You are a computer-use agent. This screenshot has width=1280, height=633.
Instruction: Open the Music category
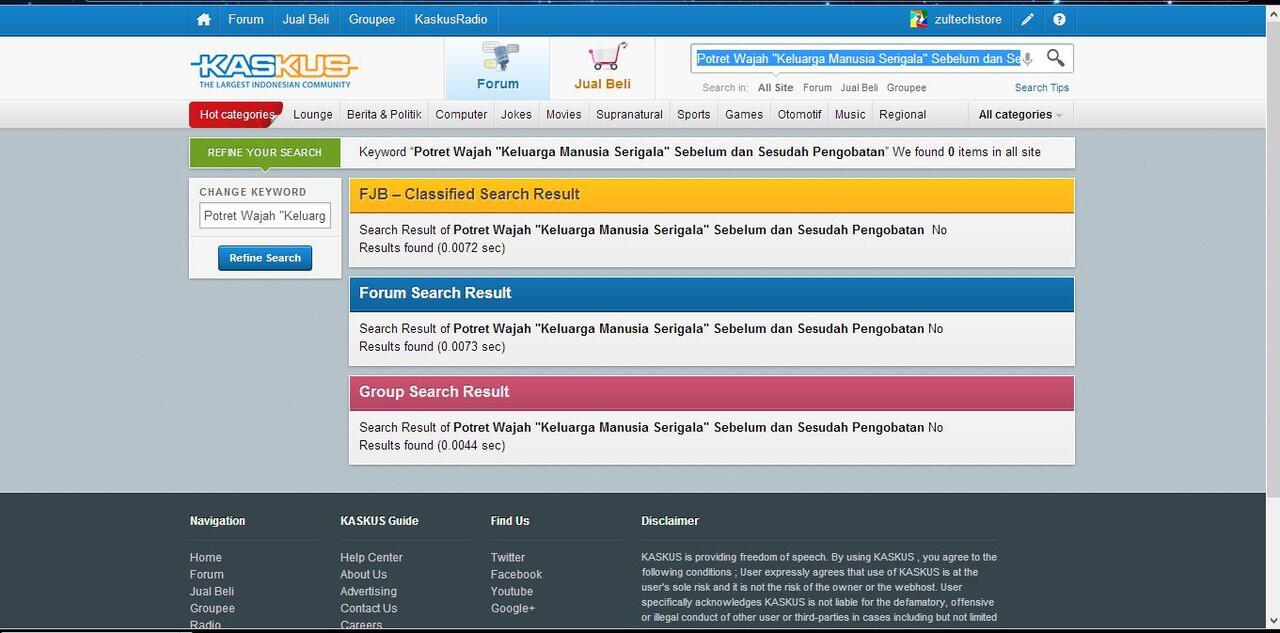[850, 115]
